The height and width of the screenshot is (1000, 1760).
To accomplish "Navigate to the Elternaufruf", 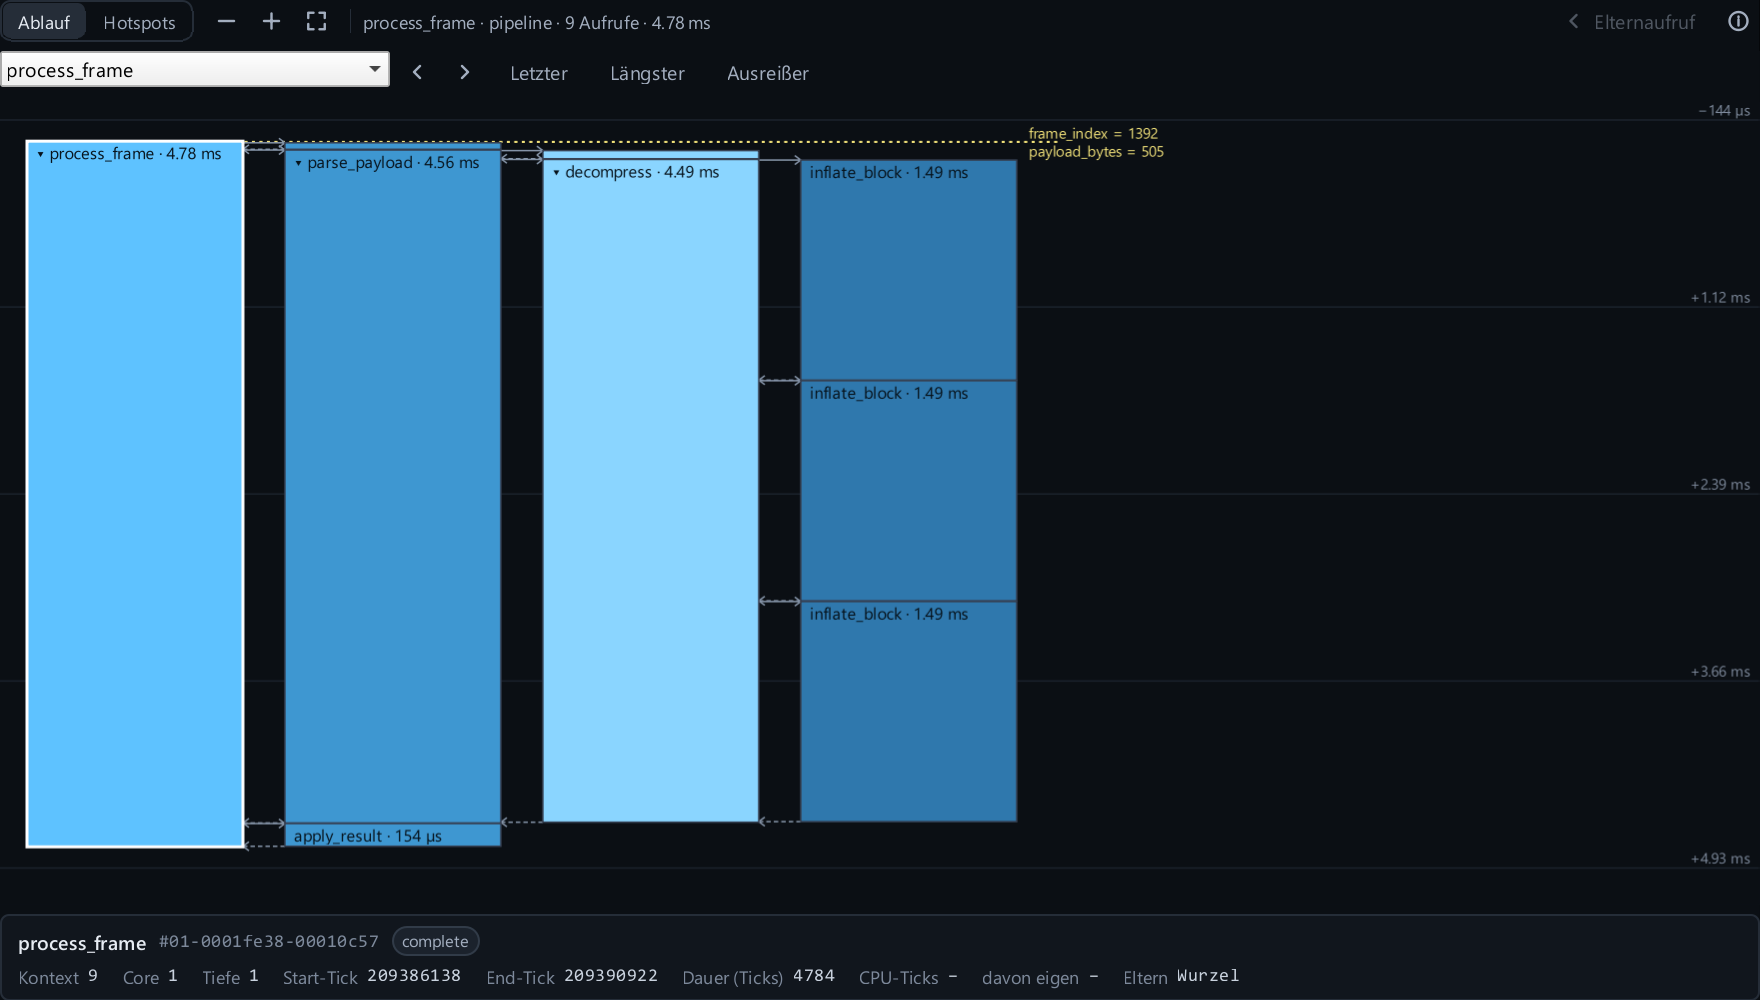I will [x=1632, y=22].
